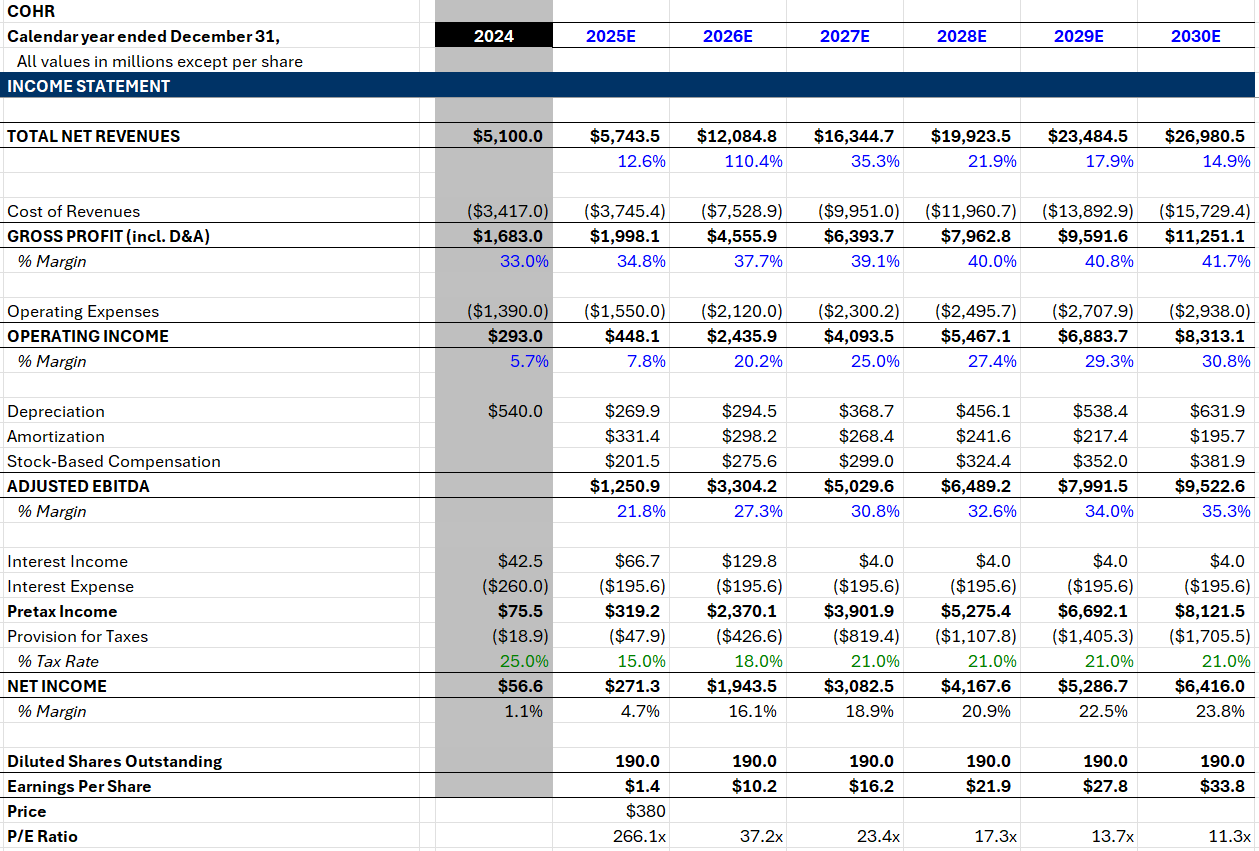
Task: Select 2024 depreciation value $540.0
Action: pyautogui.click(x=515, y=411)
